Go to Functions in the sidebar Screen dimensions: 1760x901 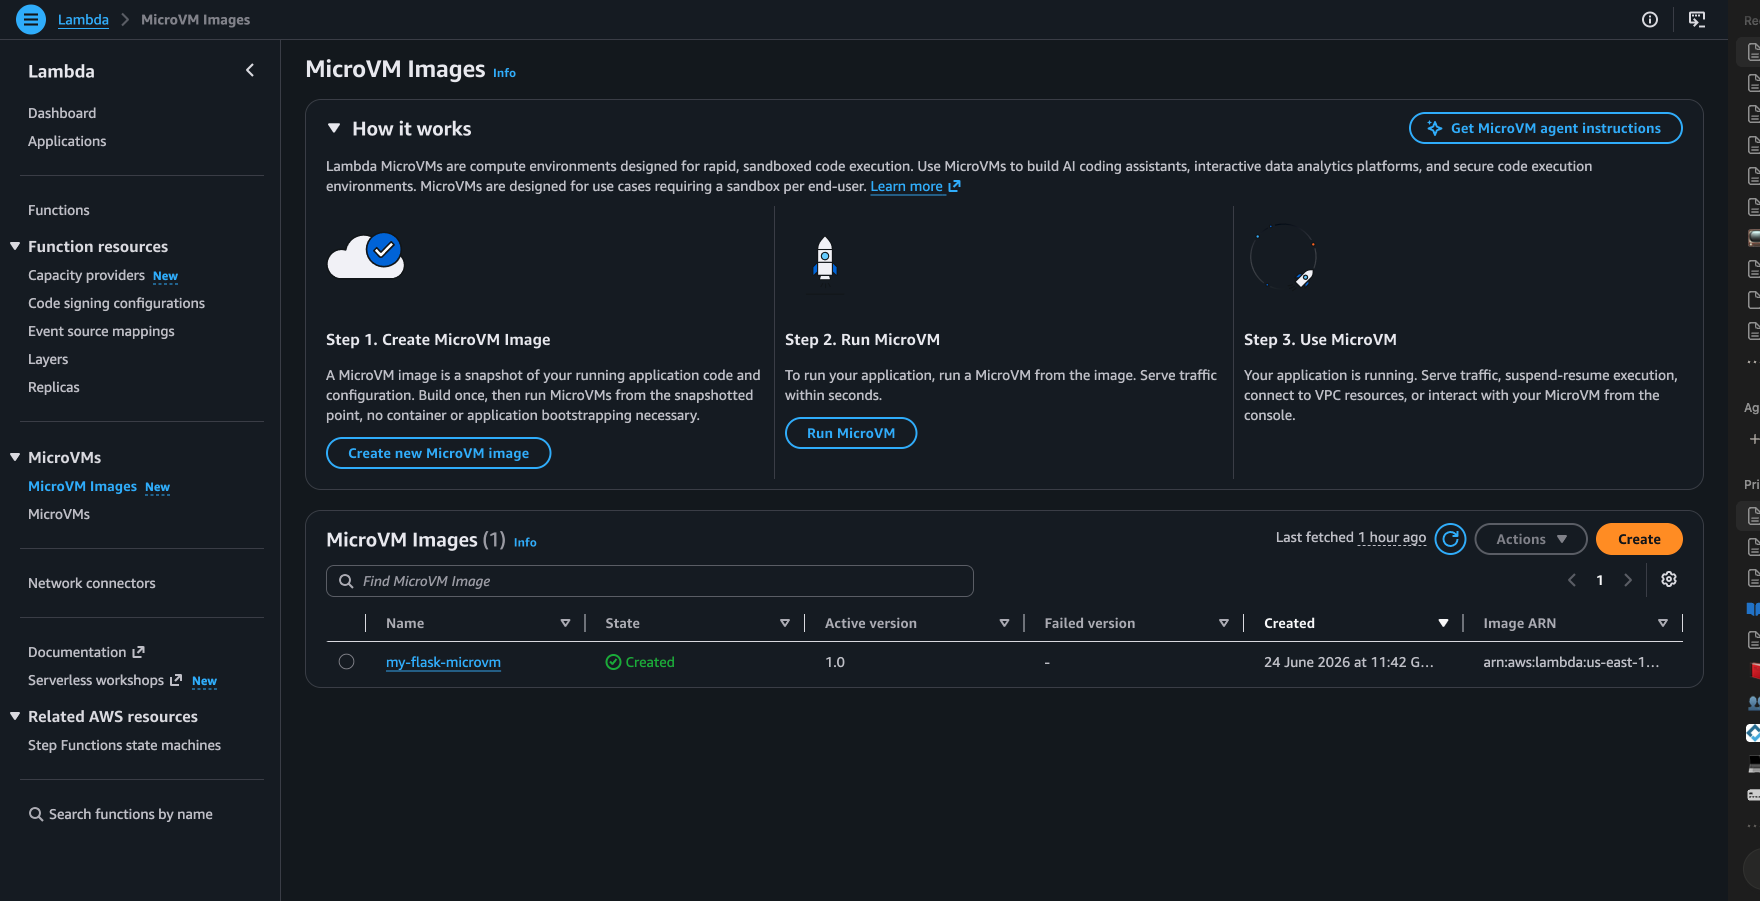[x=59, y=210]
